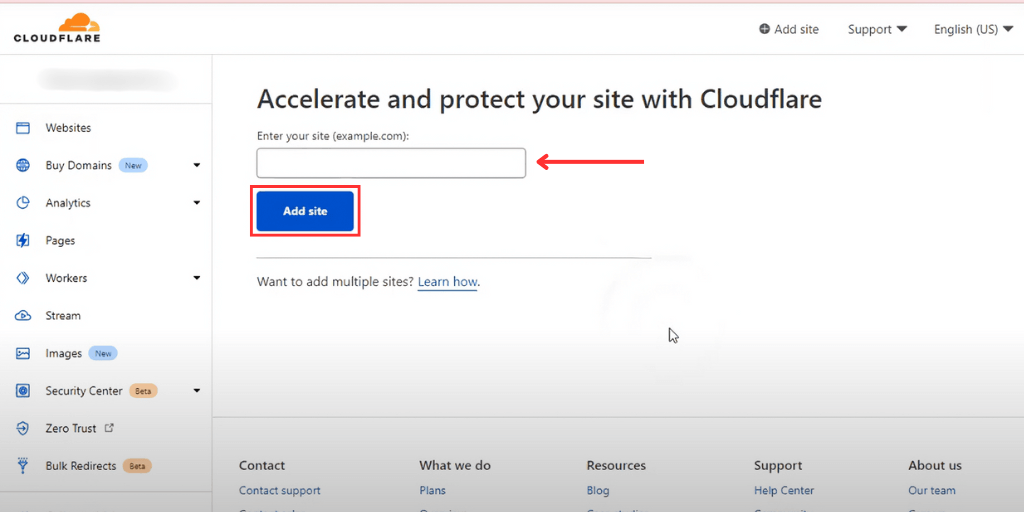Click the Workers diamond icon
1024x512 pixels.
[x=23, y=278]
